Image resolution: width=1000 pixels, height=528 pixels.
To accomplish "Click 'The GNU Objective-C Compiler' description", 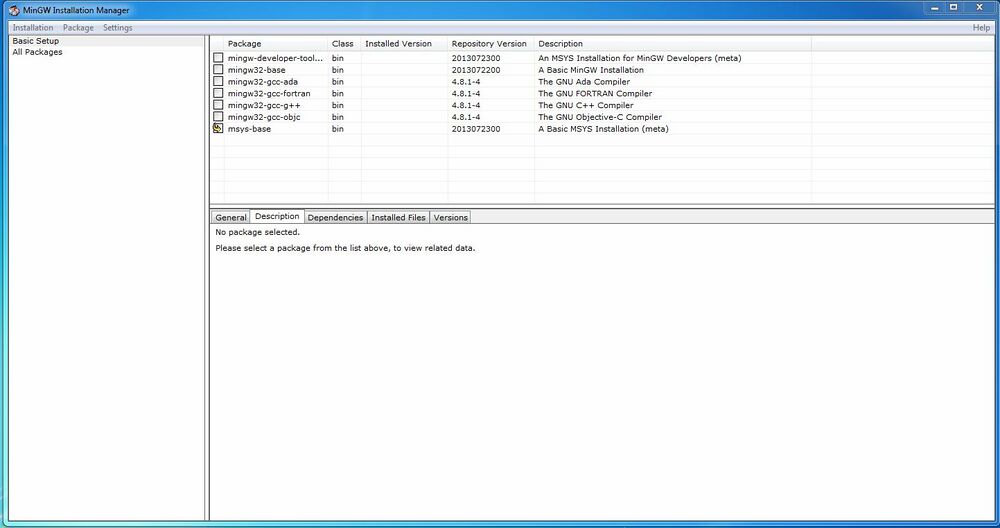I will click(600, 117).
